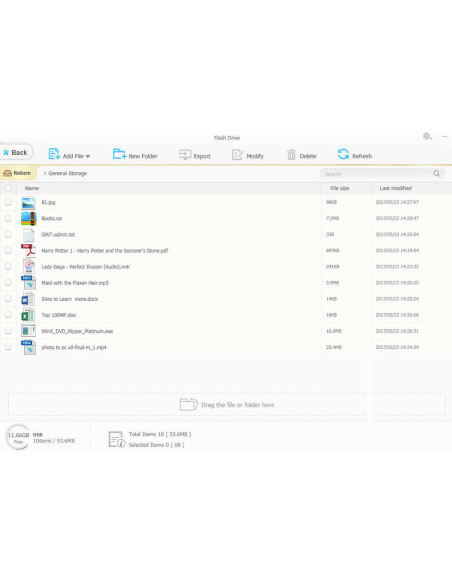Click the Books.rar archive icon
The height and width of the screenshot is (584, 452).
point(28,219)
